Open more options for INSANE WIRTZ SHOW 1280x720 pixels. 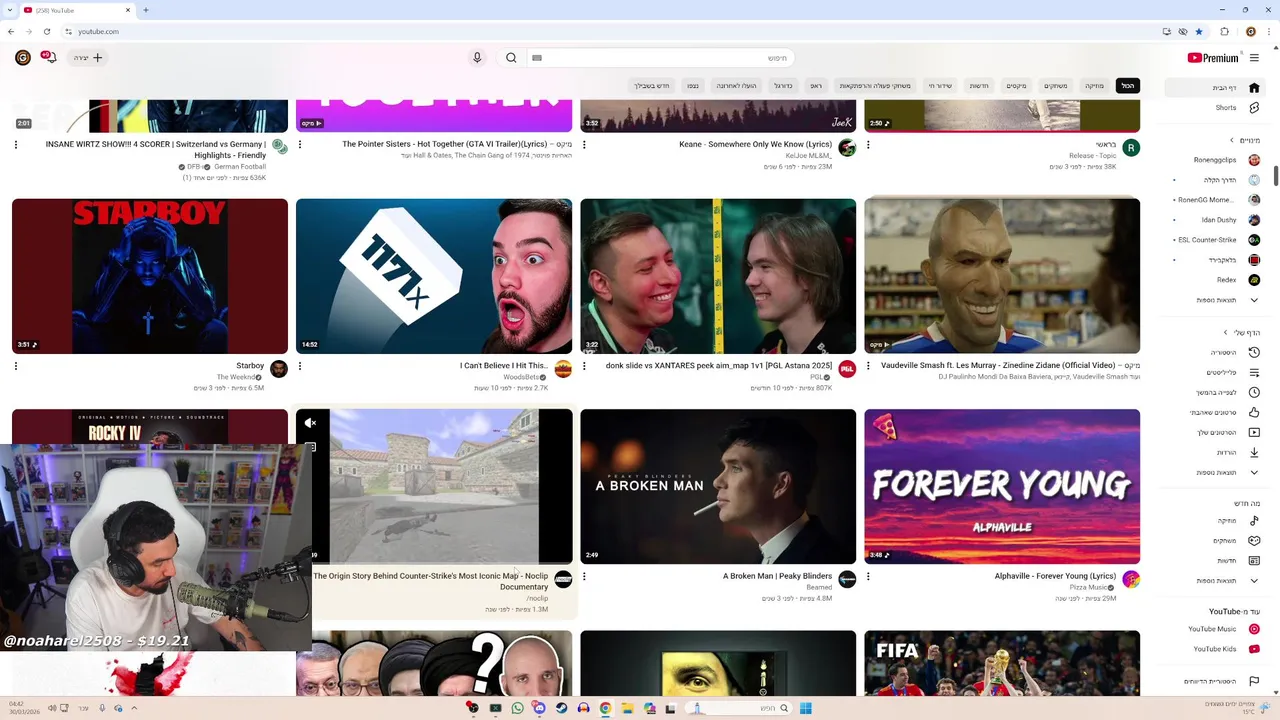click(16, 145)
